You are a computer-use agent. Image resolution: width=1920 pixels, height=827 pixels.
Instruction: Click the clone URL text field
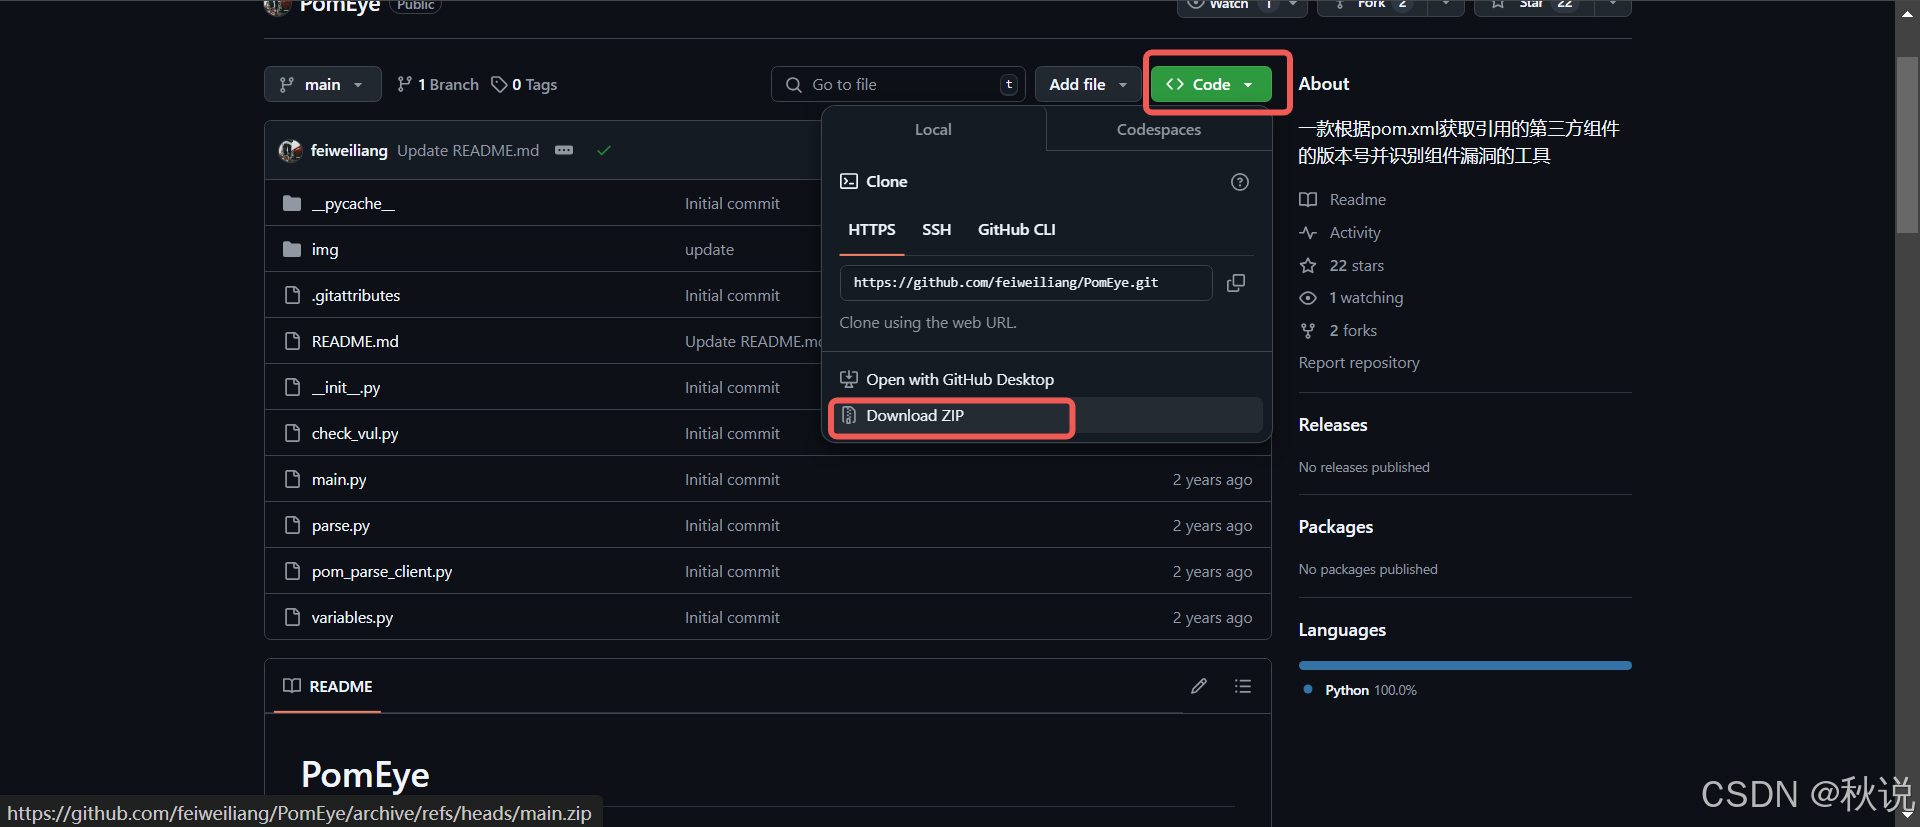coord(1026,283)
